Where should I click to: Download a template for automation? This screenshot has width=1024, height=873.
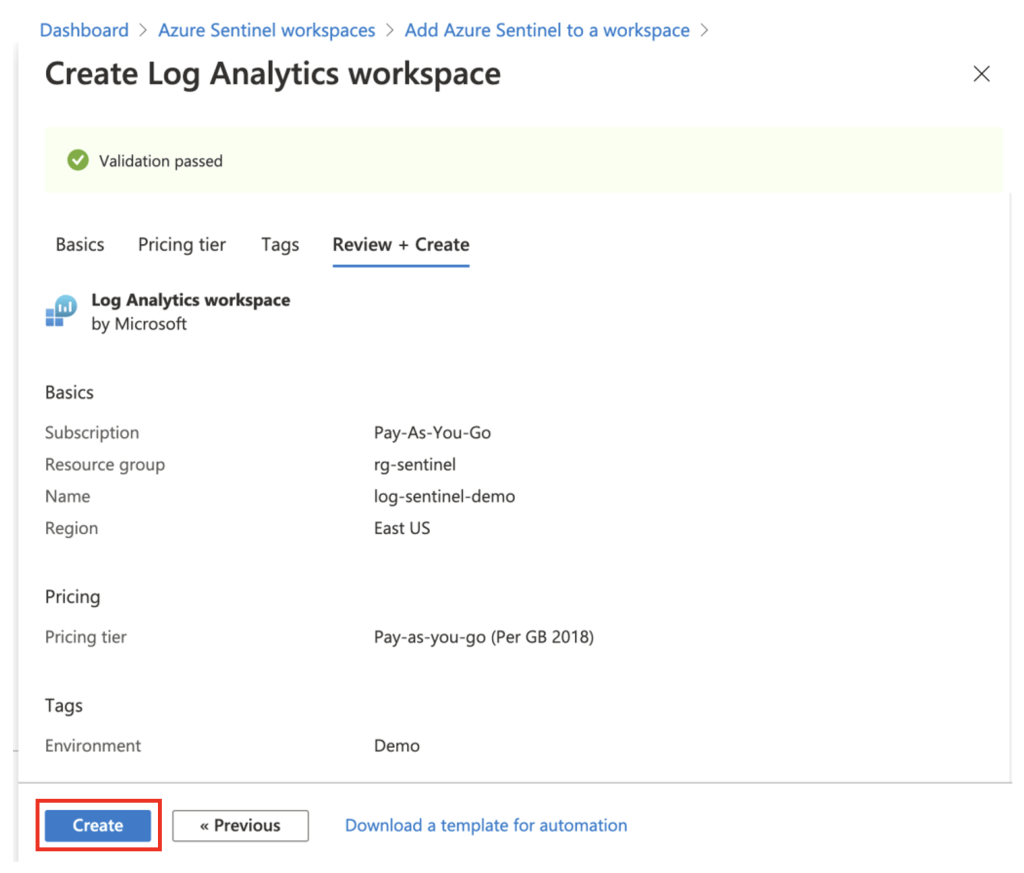(x=486, y=825)
